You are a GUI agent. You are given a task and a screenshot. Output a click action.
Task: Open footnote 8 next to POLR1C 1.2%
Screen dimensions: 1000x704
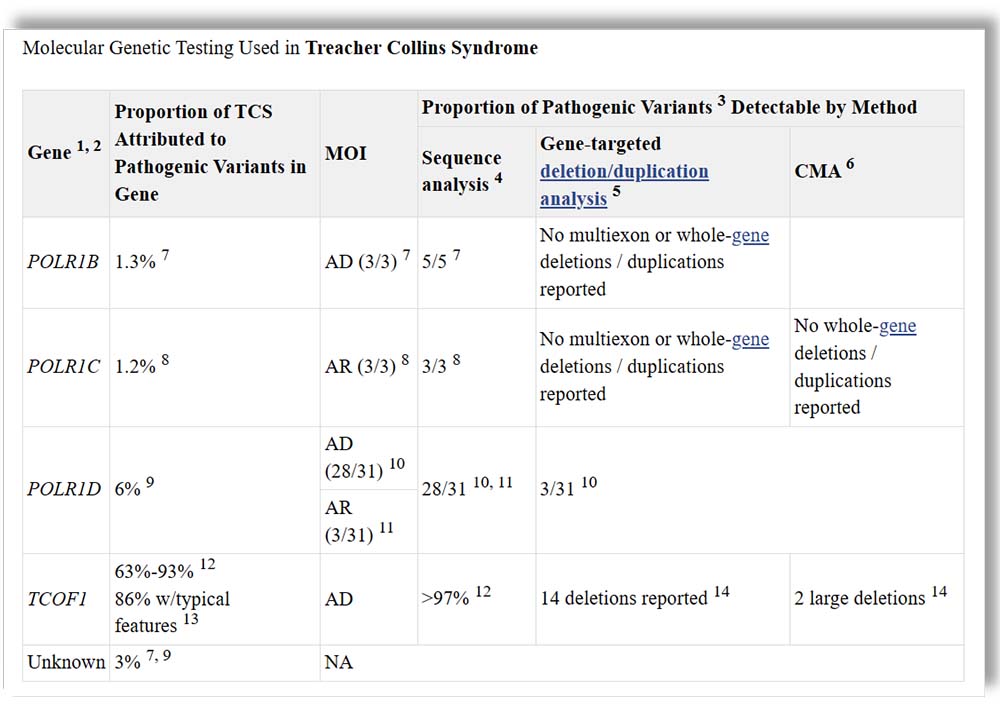[x=165, y=360]
